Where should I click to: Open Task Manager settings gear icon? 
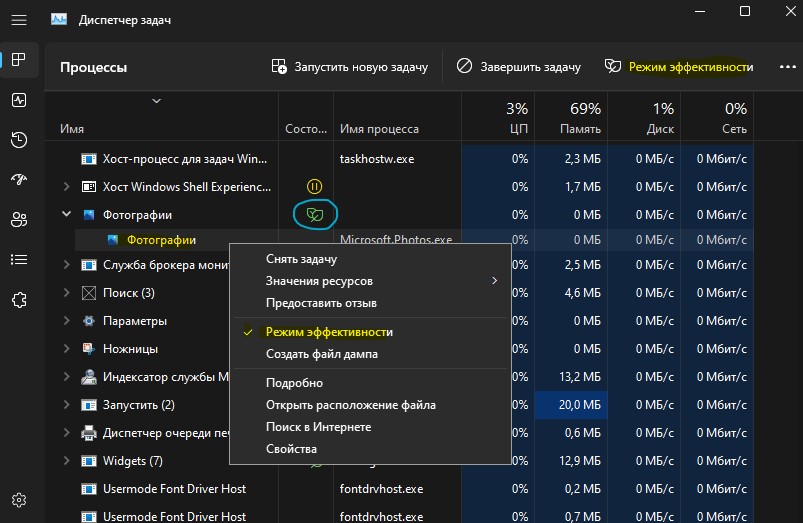point(19,500)
